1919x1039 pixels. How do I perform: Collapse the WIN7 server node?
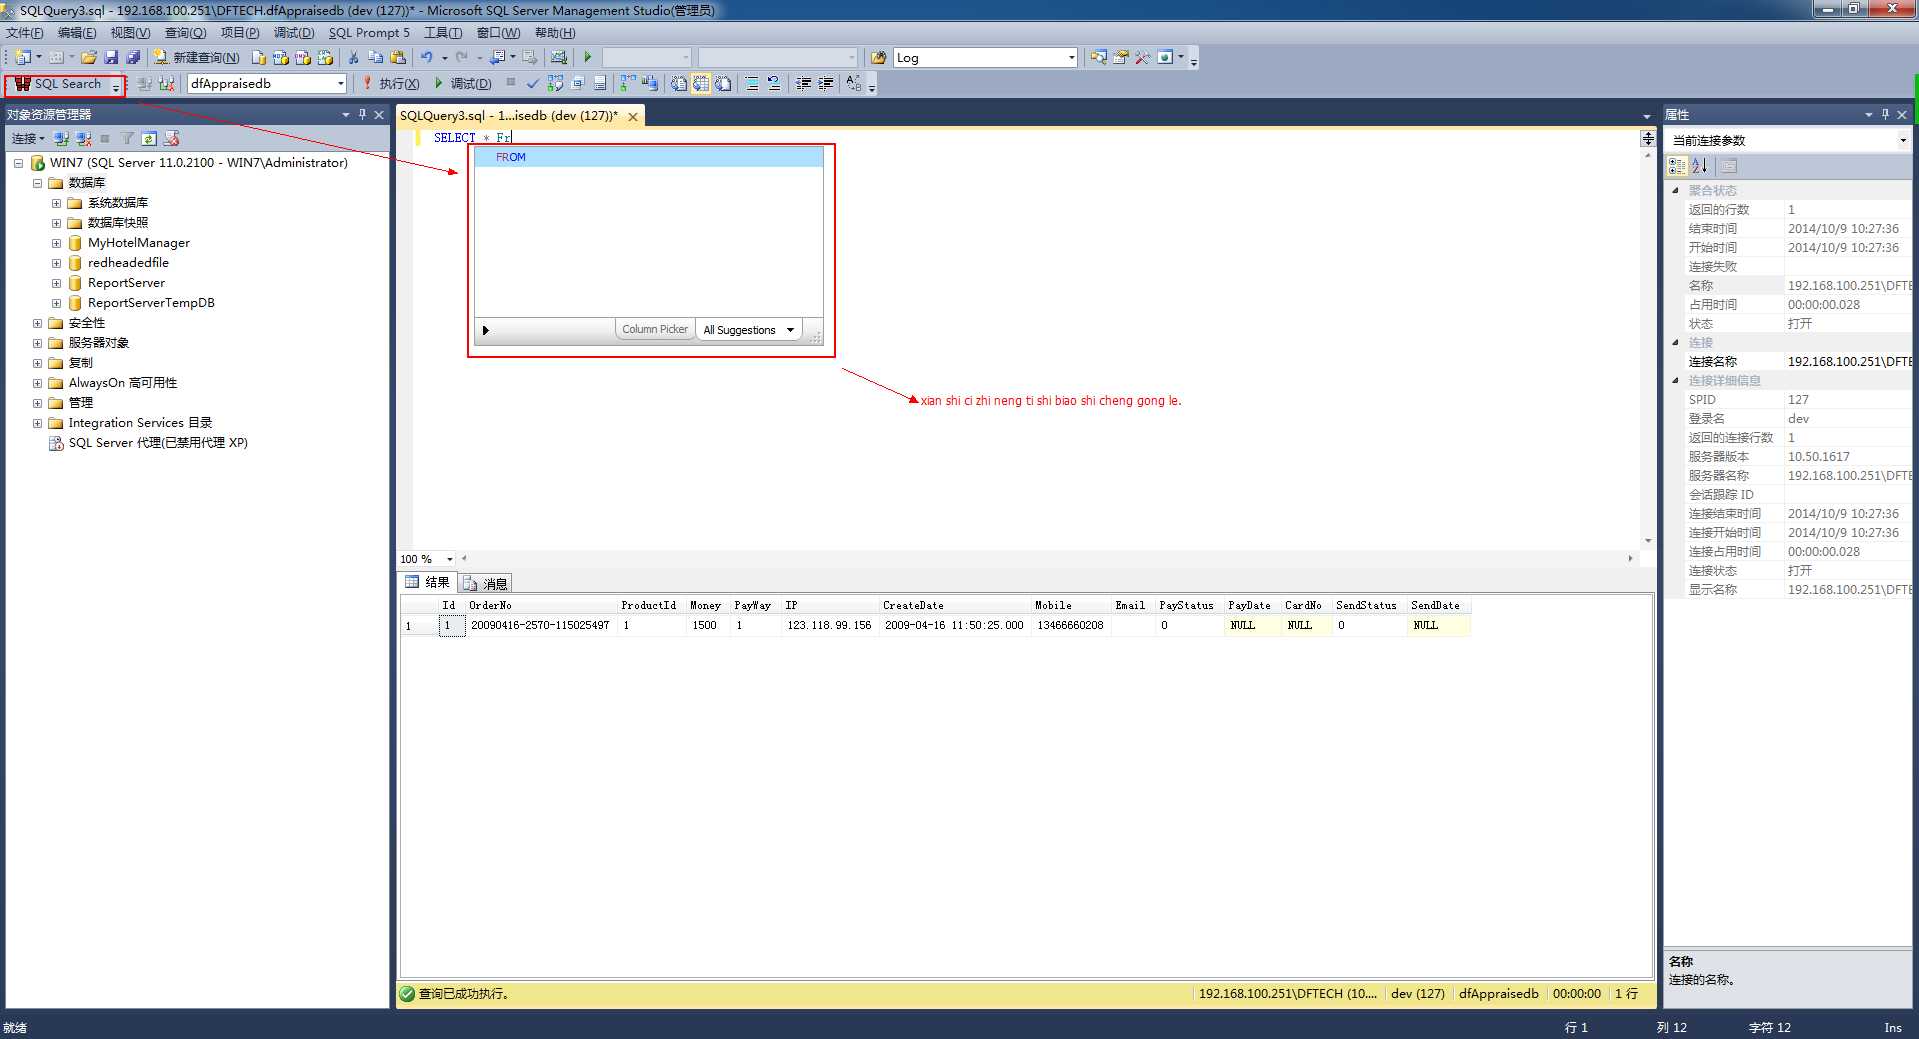click(x=18, y=163)
